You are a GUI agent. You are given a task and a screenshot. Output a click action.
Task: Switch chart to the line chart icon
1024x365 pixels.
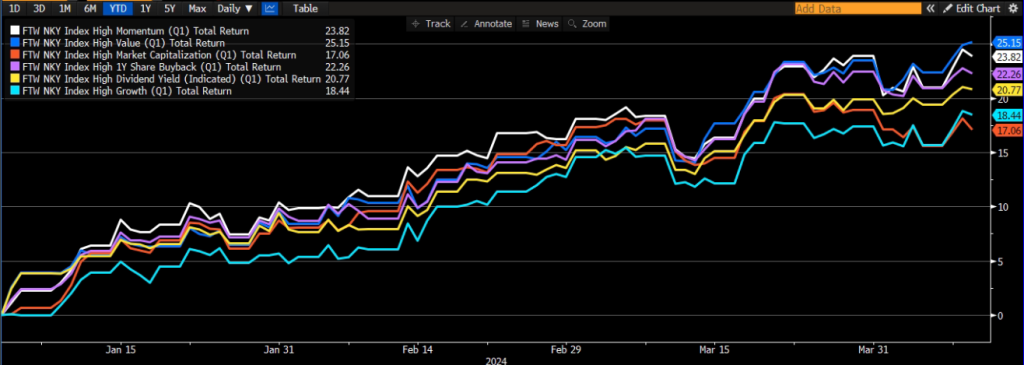269,8
